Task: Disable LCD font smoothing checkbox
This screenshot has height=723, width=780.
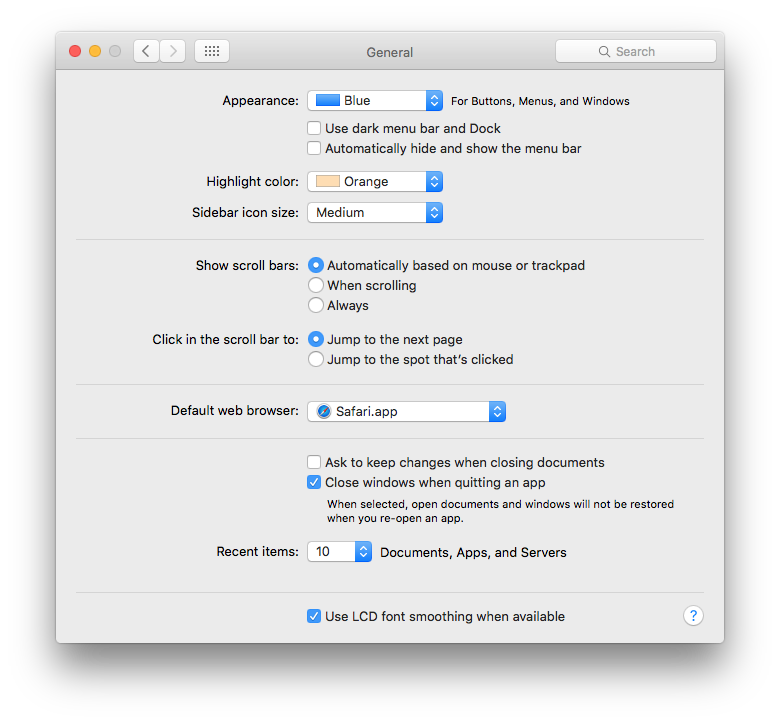Action: tap(314, 616)
